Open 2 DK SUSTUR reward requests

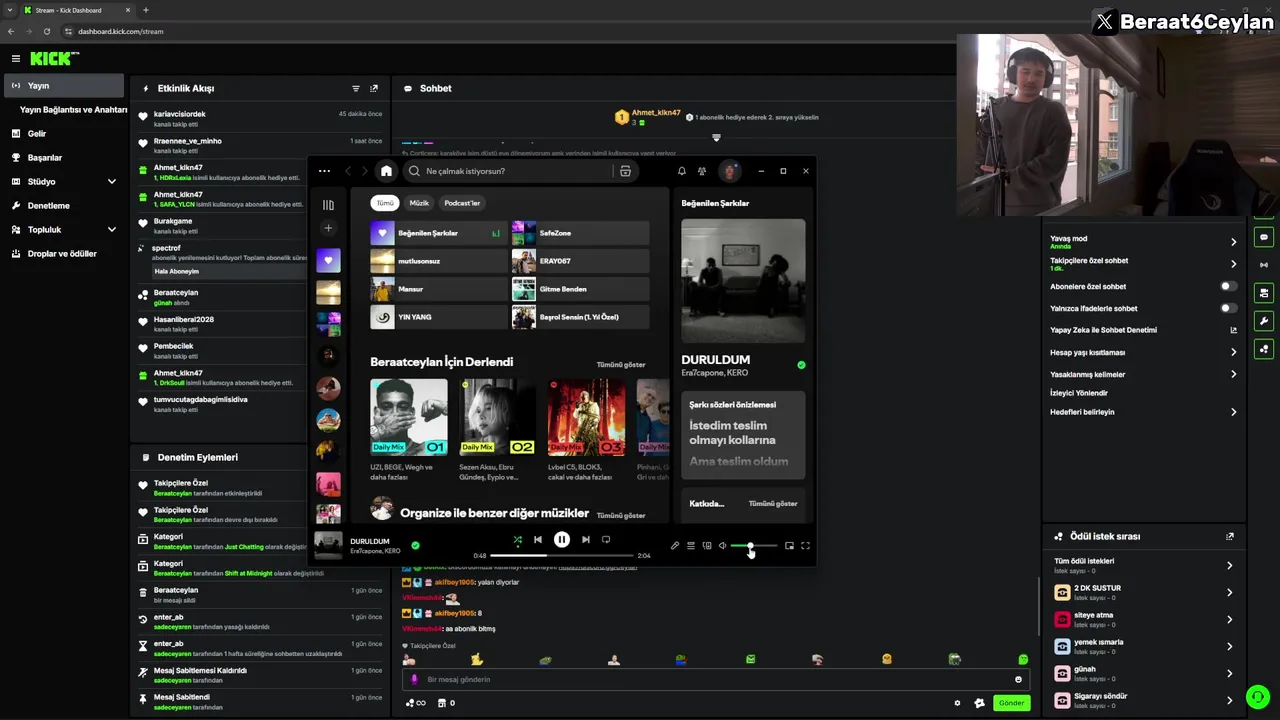tap(1143, 592)
